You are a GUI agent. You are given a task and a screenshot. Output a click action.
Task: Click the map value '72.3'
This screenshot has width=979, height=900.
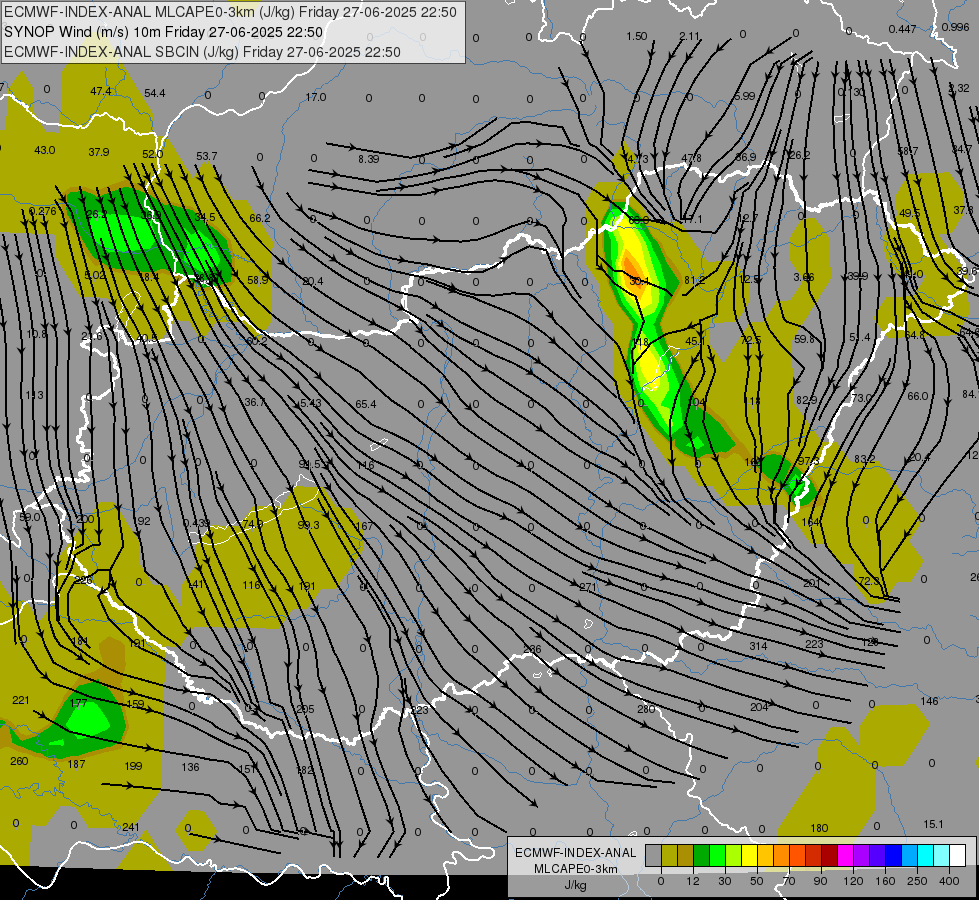tap(869, 581)
